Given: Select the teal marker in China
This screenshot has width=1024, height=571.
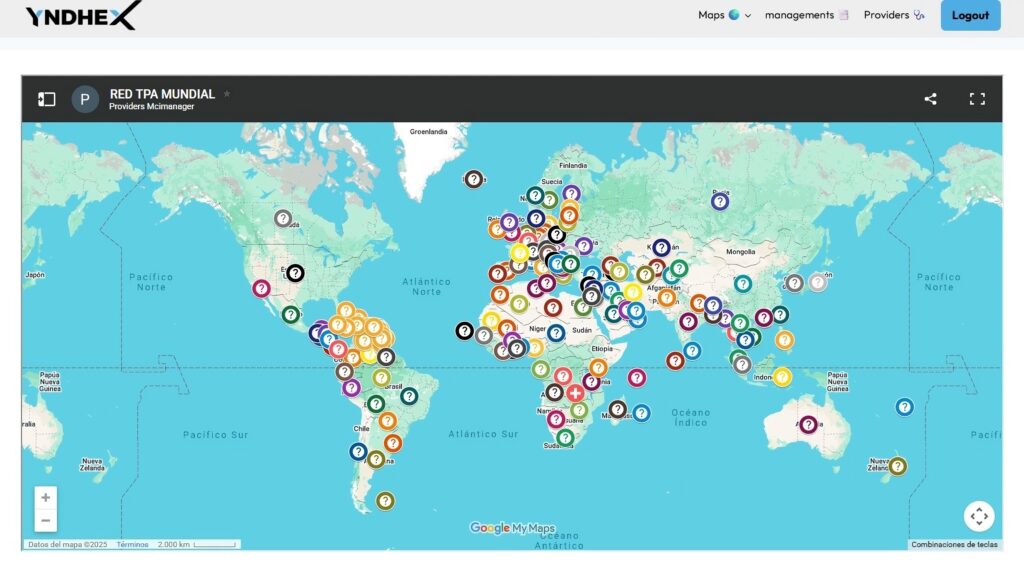Looking at the screenshot, I should pos(743,284).
